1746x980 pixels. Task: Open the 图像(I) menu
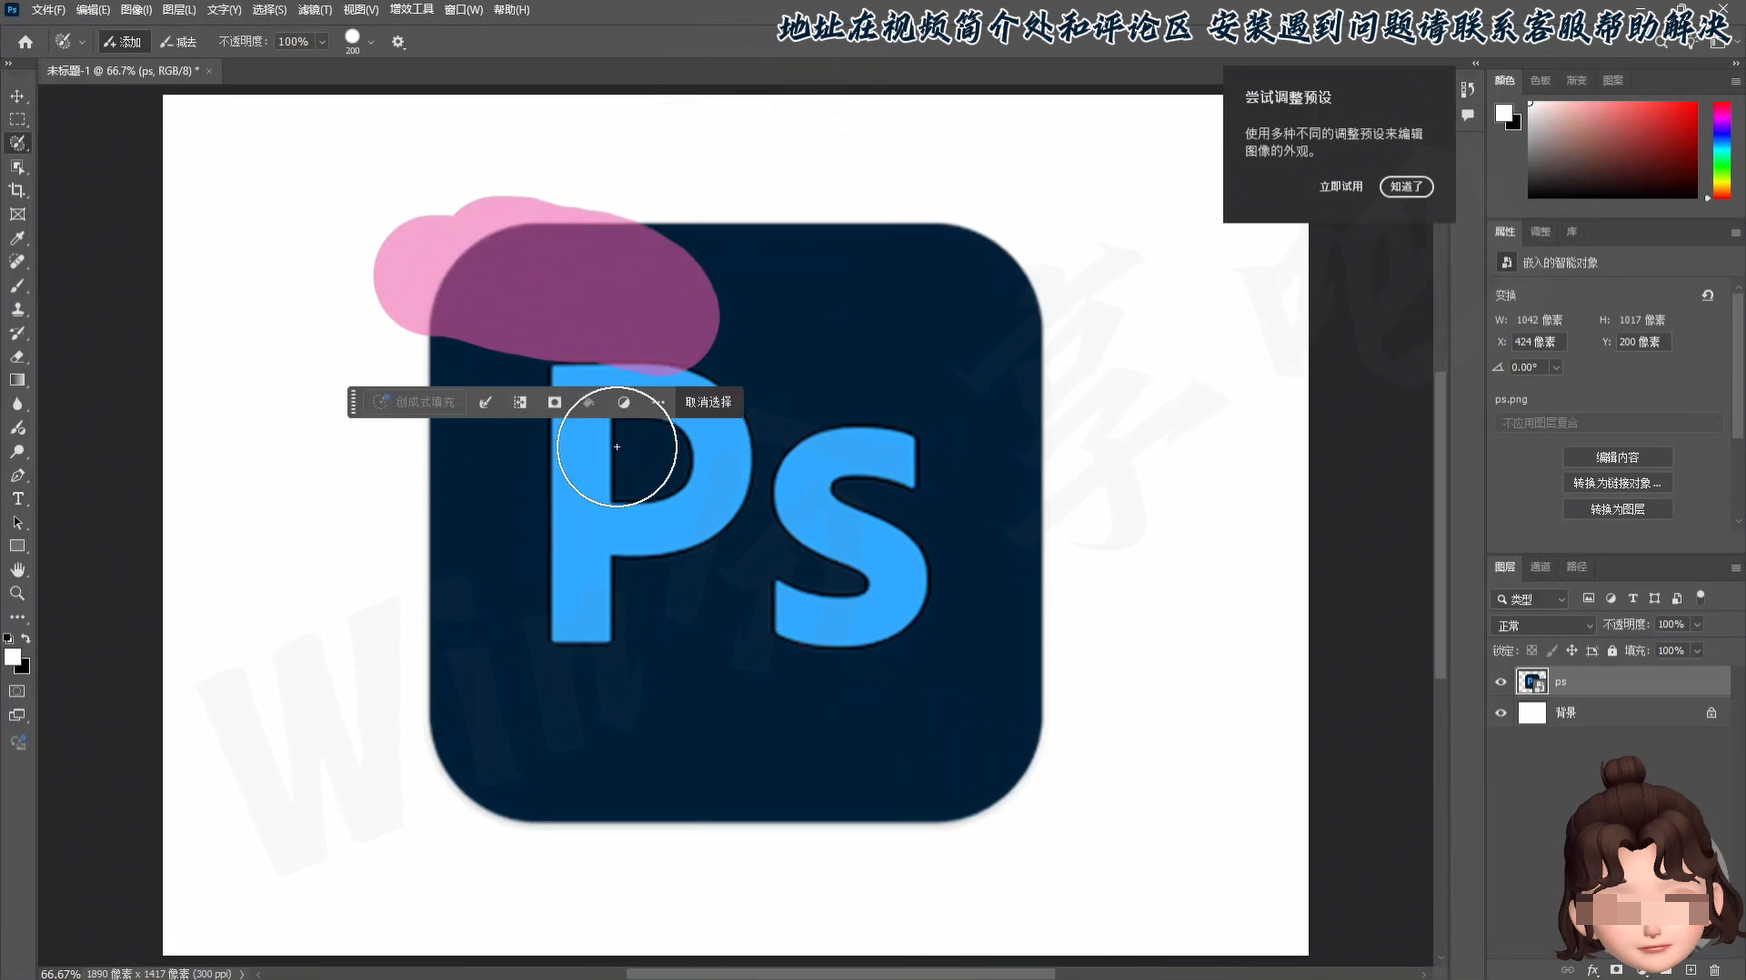tap(136, 10)
